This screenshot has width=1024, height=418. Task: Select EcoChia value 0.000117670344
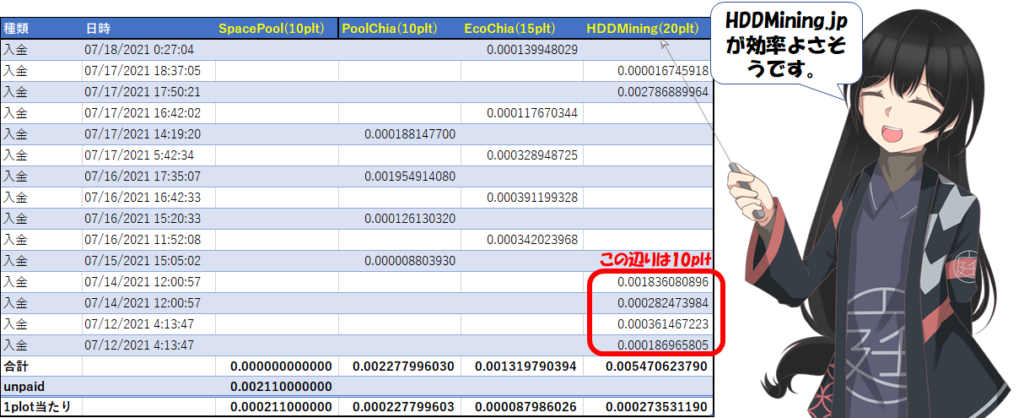(x=532, y=113)
